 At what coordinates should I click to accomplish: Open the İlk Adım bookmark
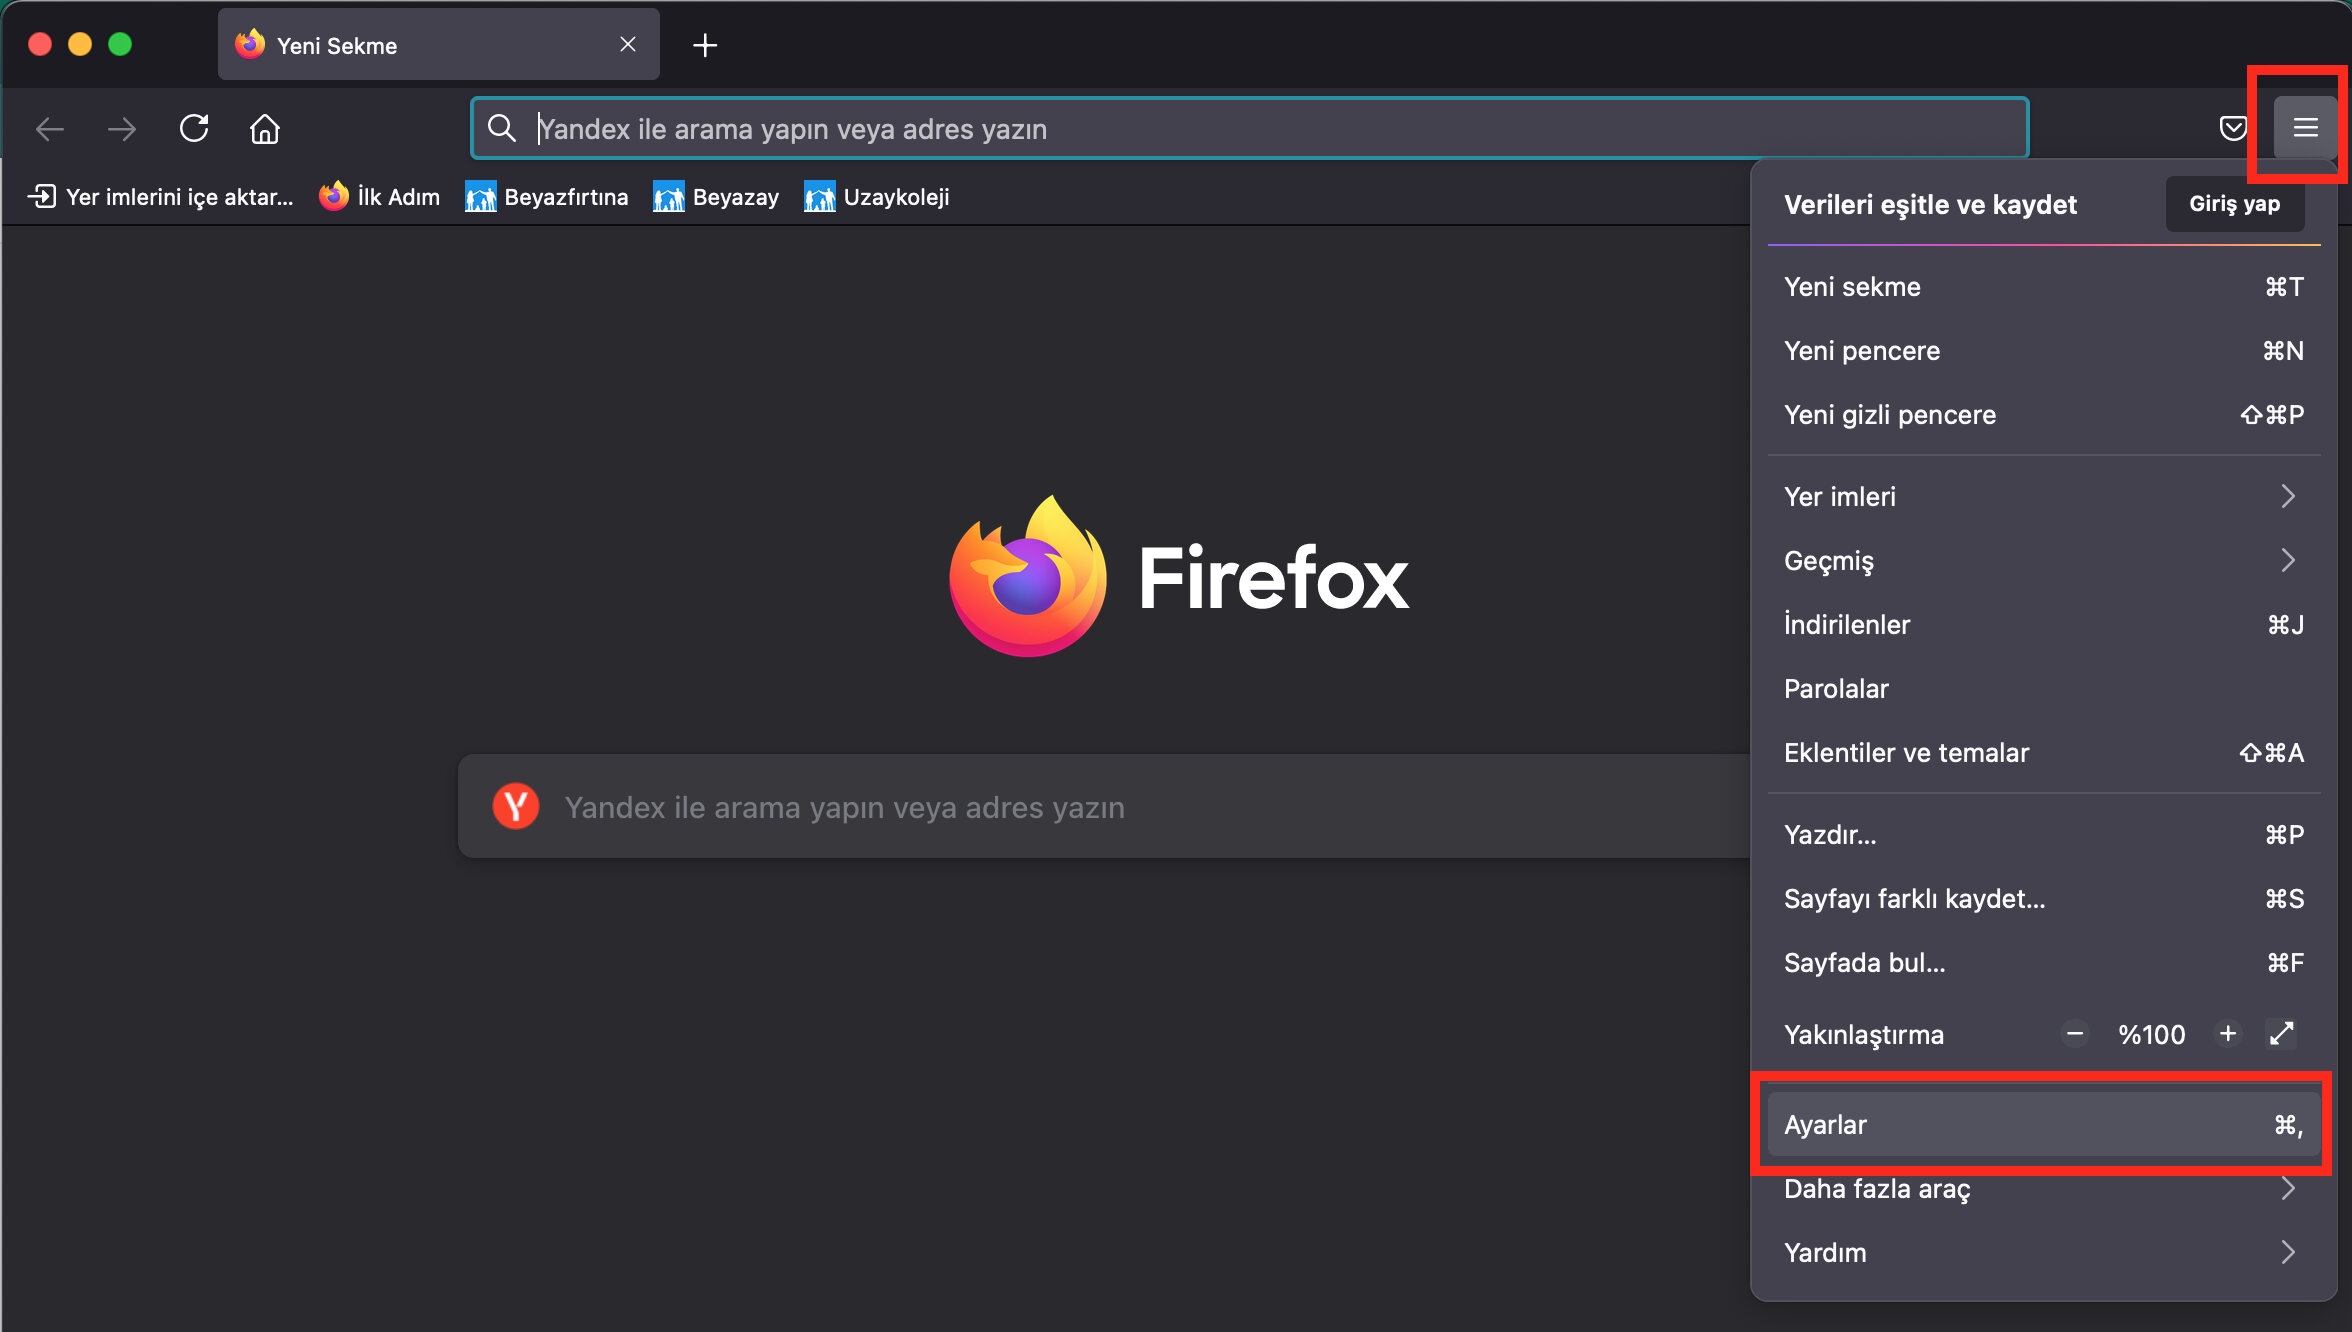coord(380,197)
